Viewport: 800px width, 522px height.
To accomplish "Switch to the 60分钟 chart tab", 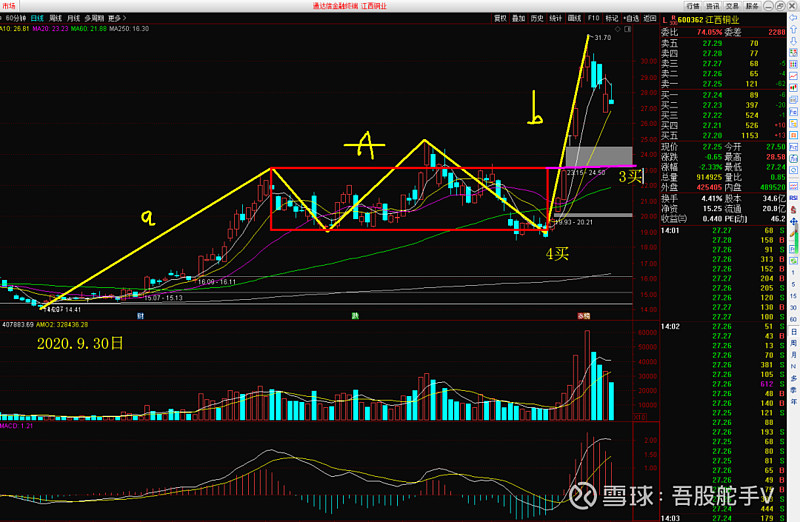I will (x=15, y=18).
